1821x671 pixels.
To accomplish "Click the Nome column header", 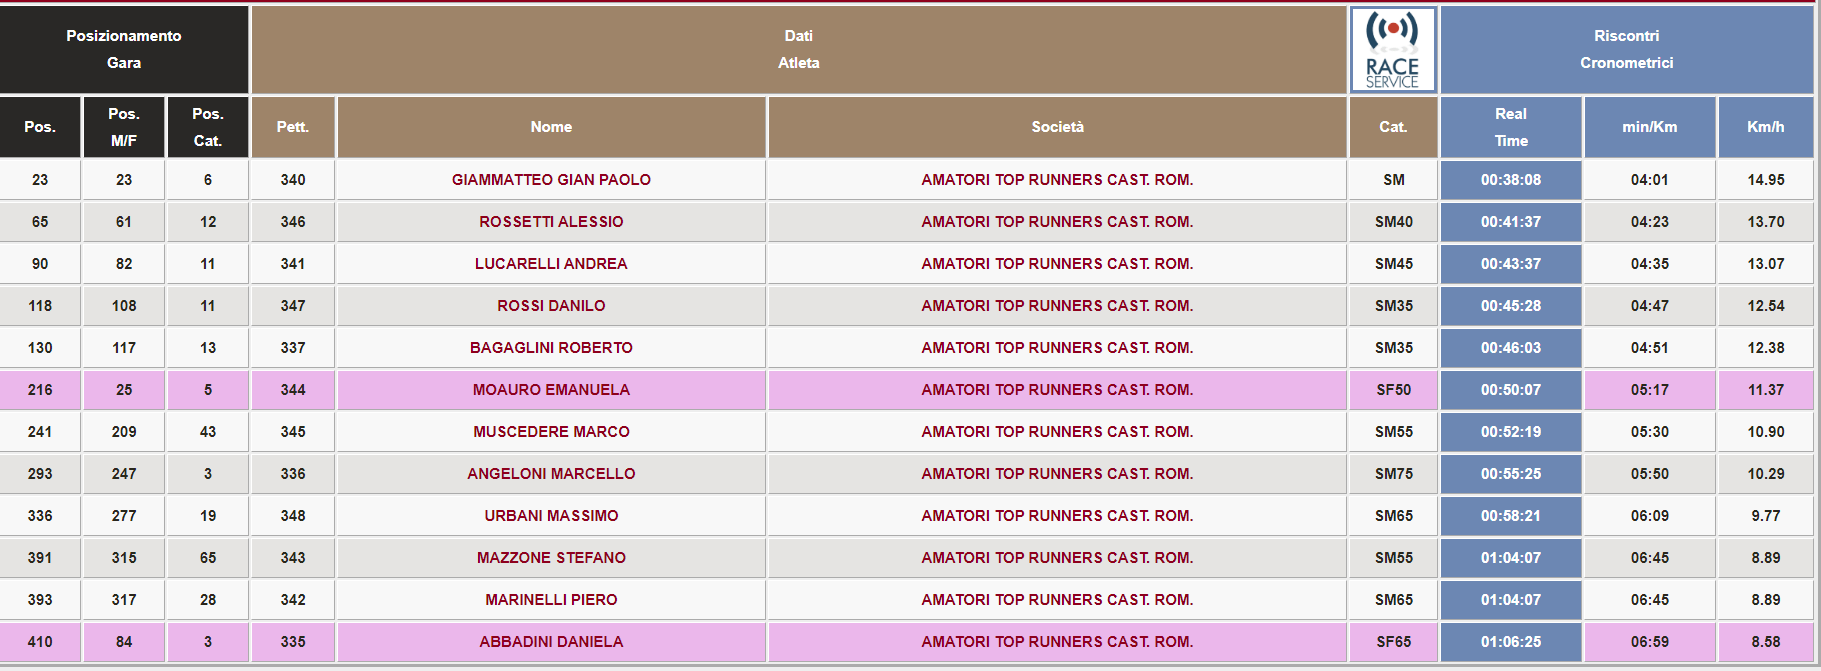I will click(551, 127).
